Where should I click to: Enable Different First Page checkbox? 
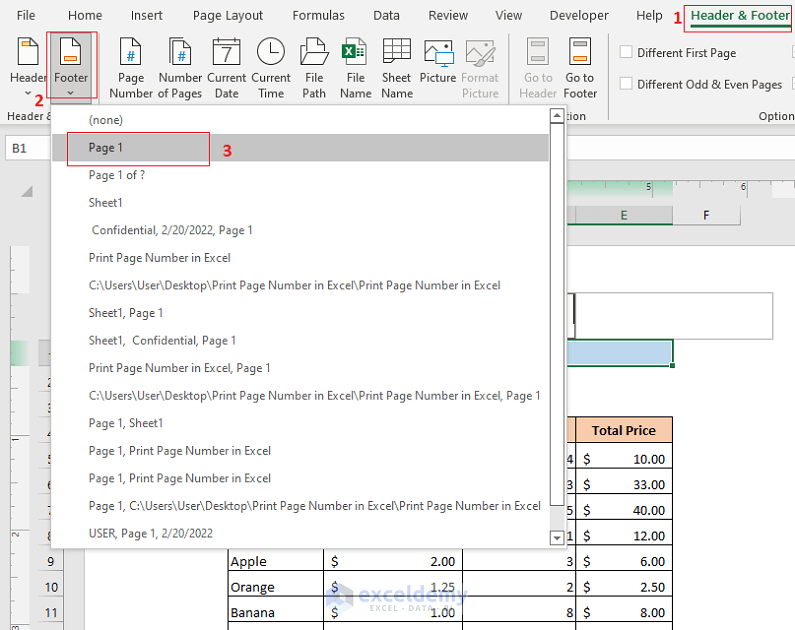pos(626,53)
